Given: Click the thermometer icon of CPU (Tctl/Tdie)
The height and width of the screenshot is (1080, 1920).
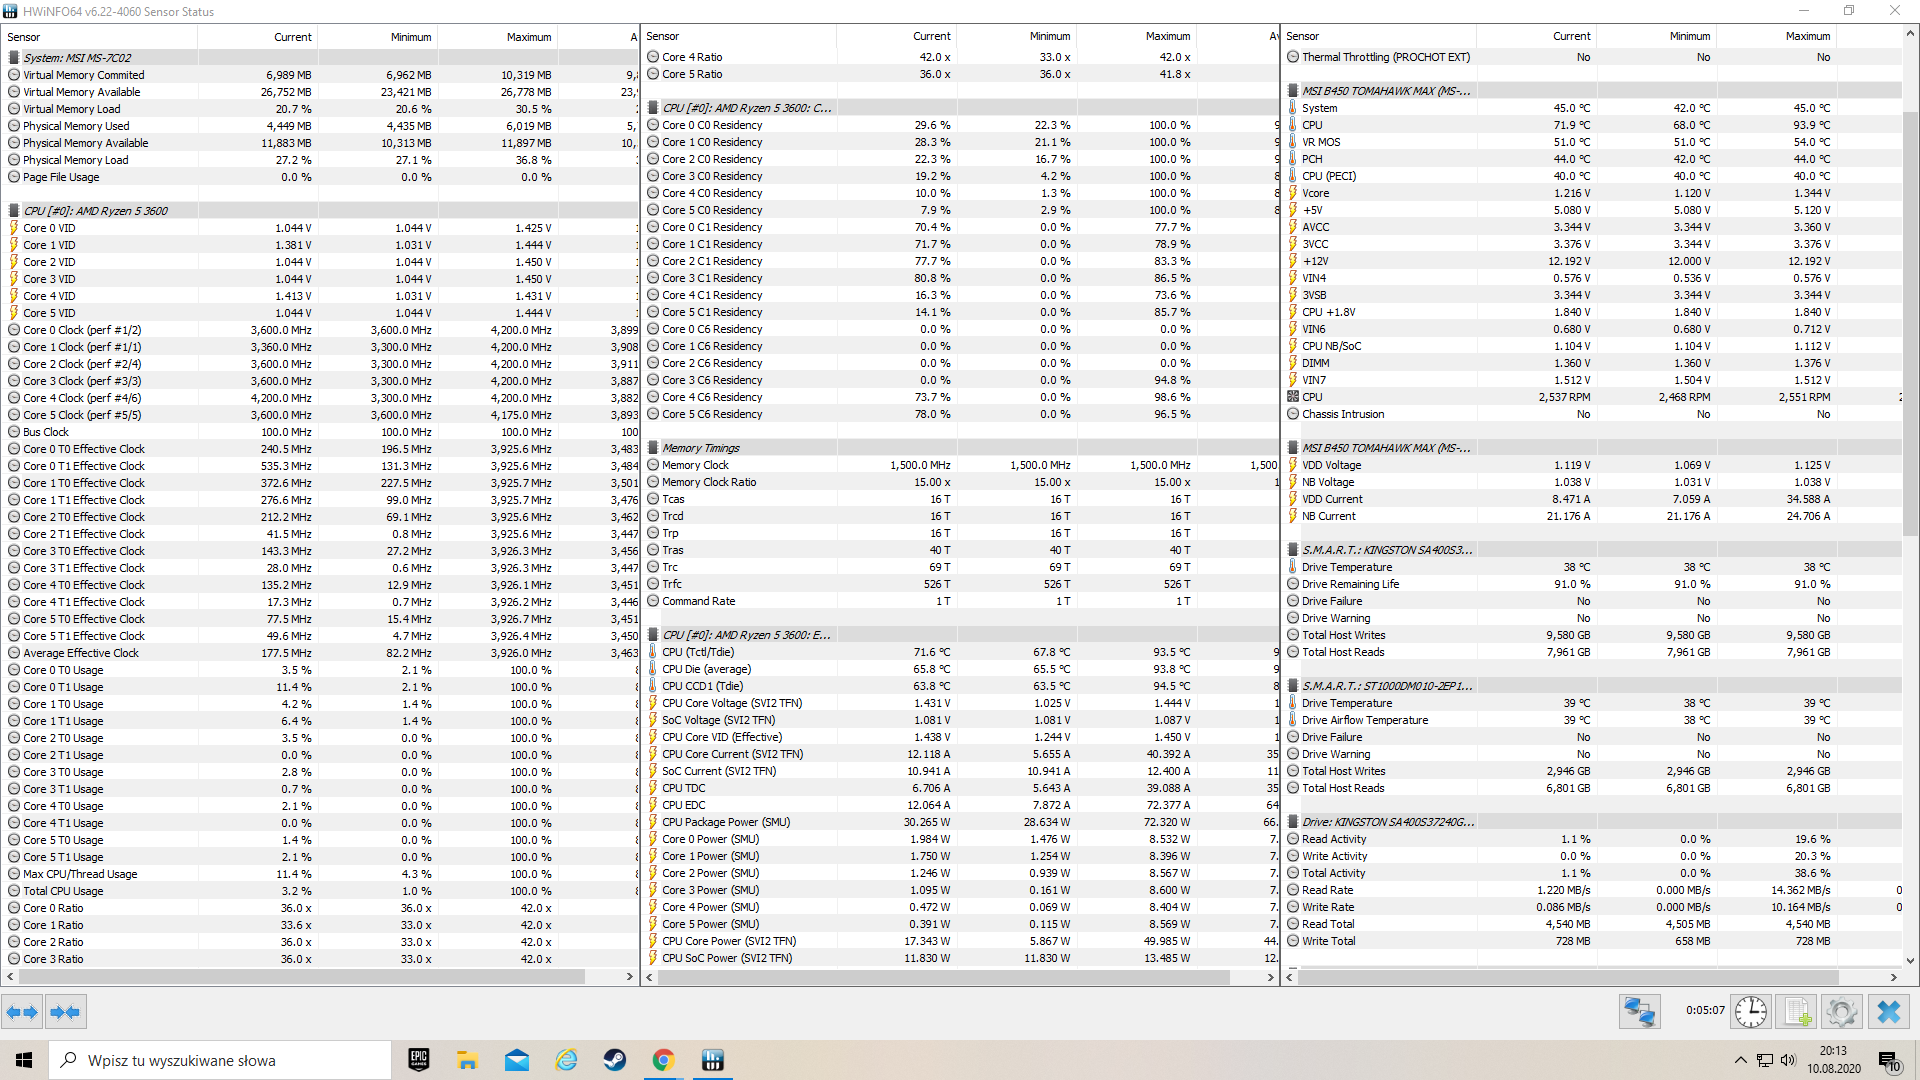Looking at the screenshot, I should pyautogui.click(x=653, y=652).
